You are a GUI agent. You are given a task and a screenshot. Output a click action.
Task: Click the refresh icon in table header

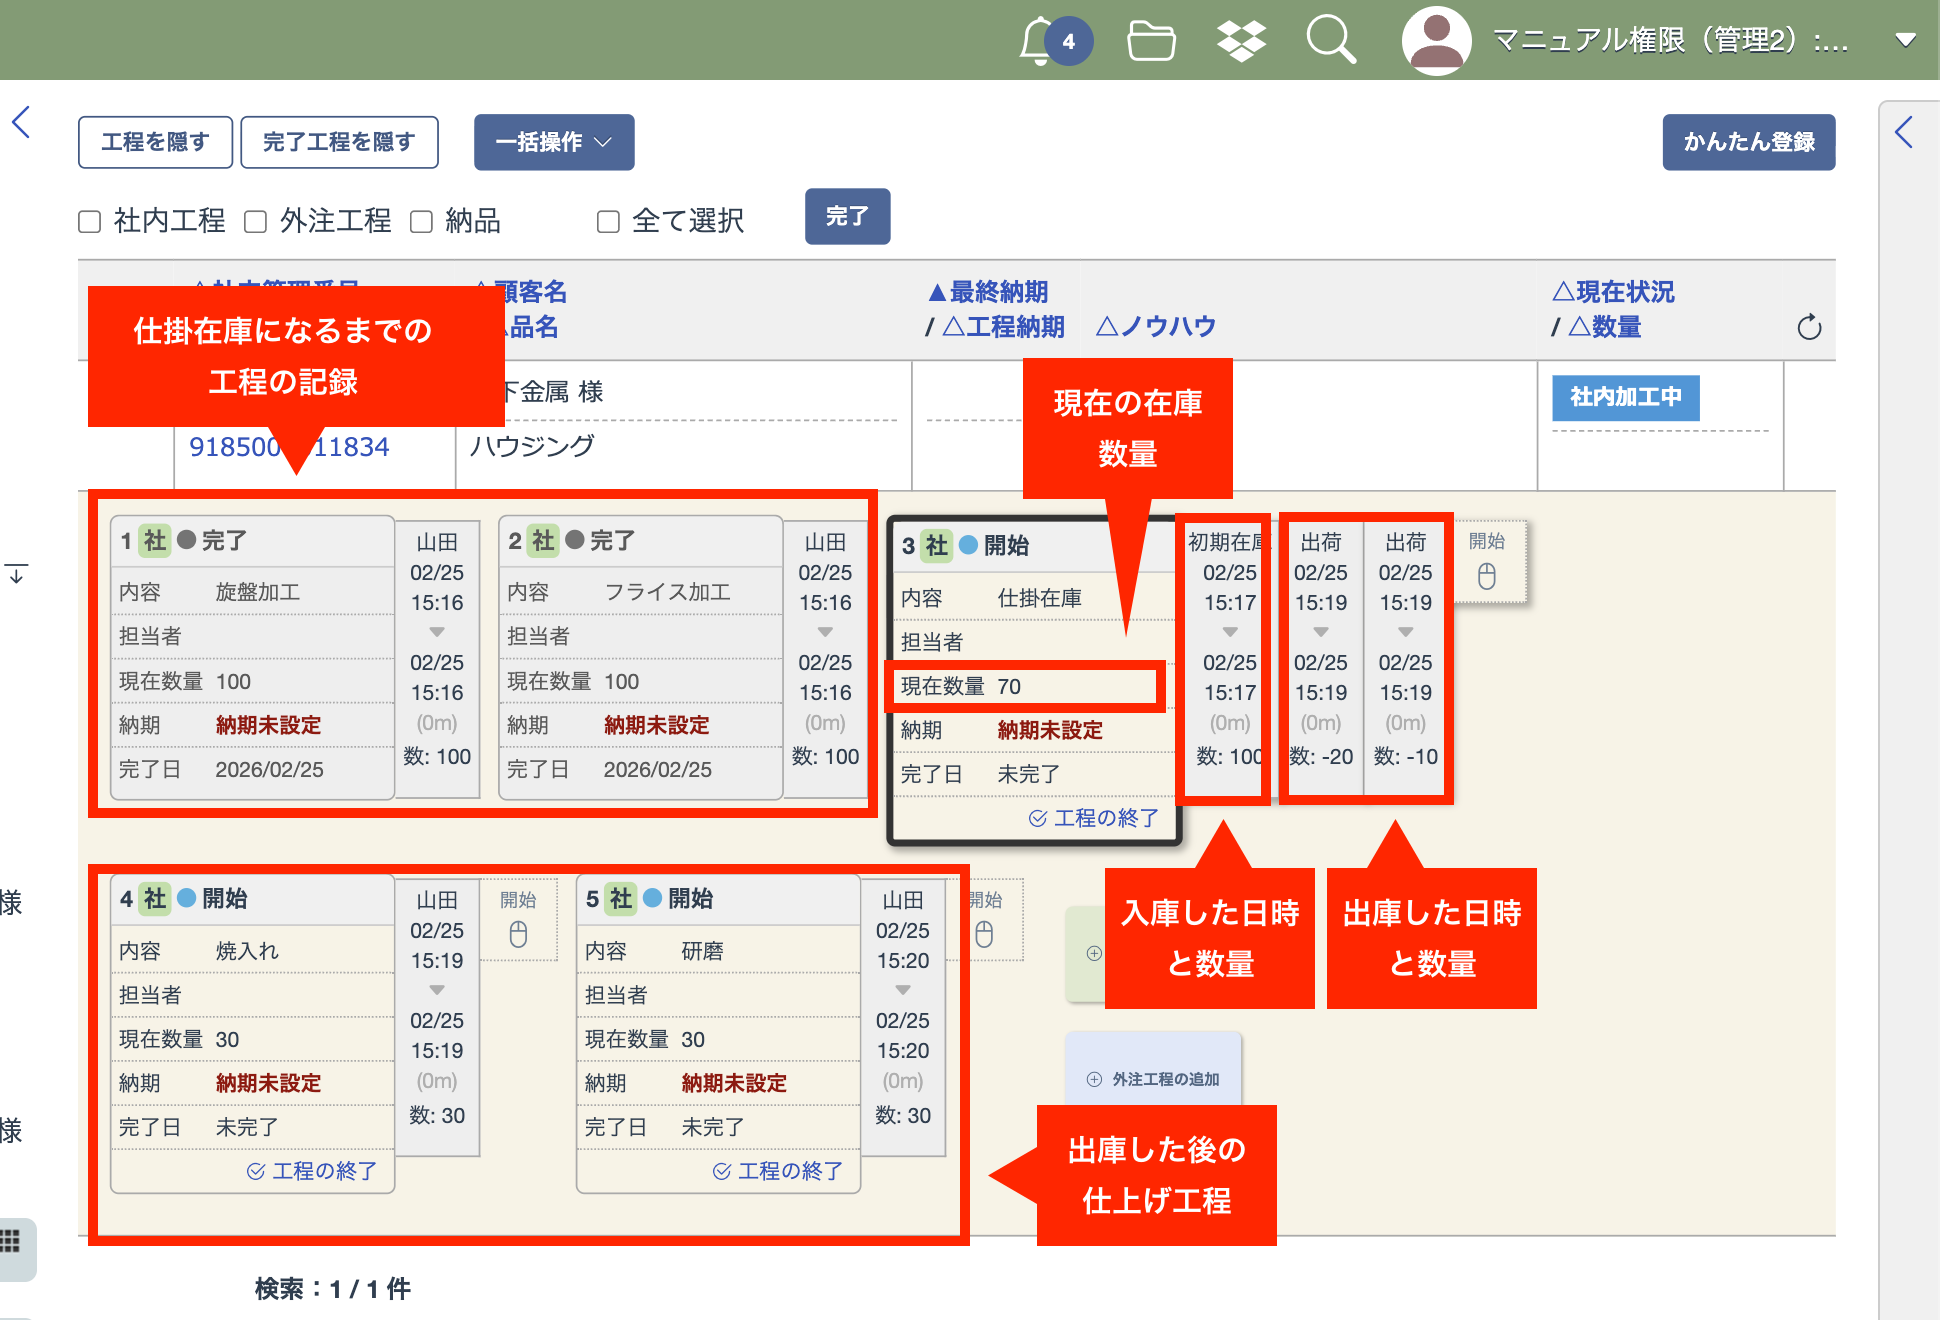tap(1809, 327)
